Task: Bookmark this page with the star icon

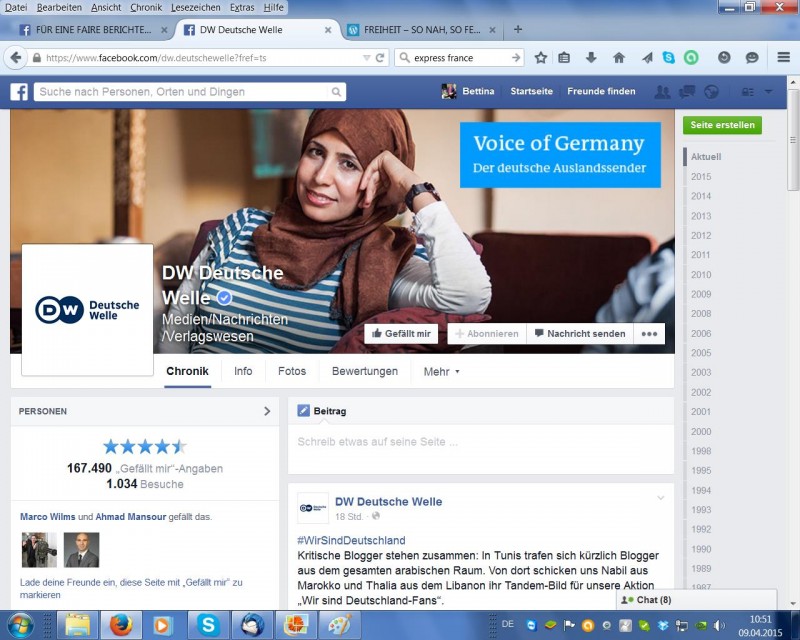Action: coord(540,58)
